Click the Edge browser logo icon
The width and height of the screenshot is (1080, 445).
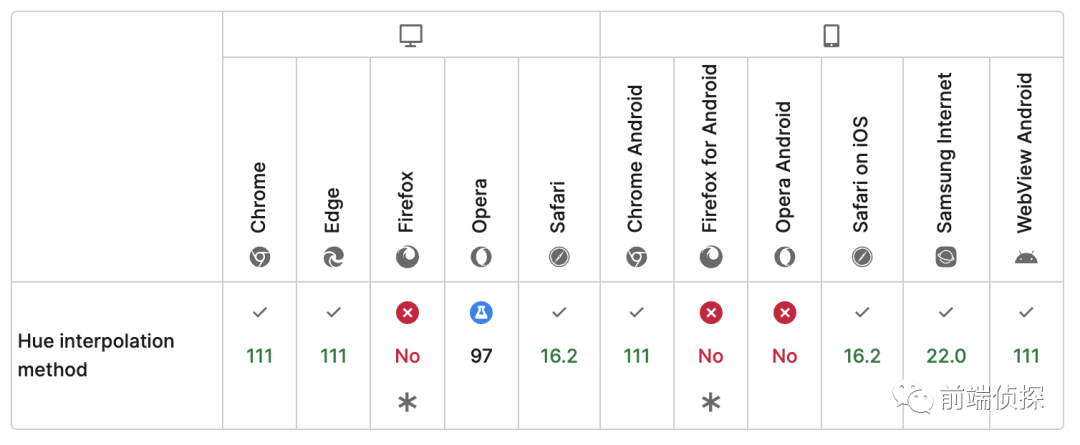[333, 258]
